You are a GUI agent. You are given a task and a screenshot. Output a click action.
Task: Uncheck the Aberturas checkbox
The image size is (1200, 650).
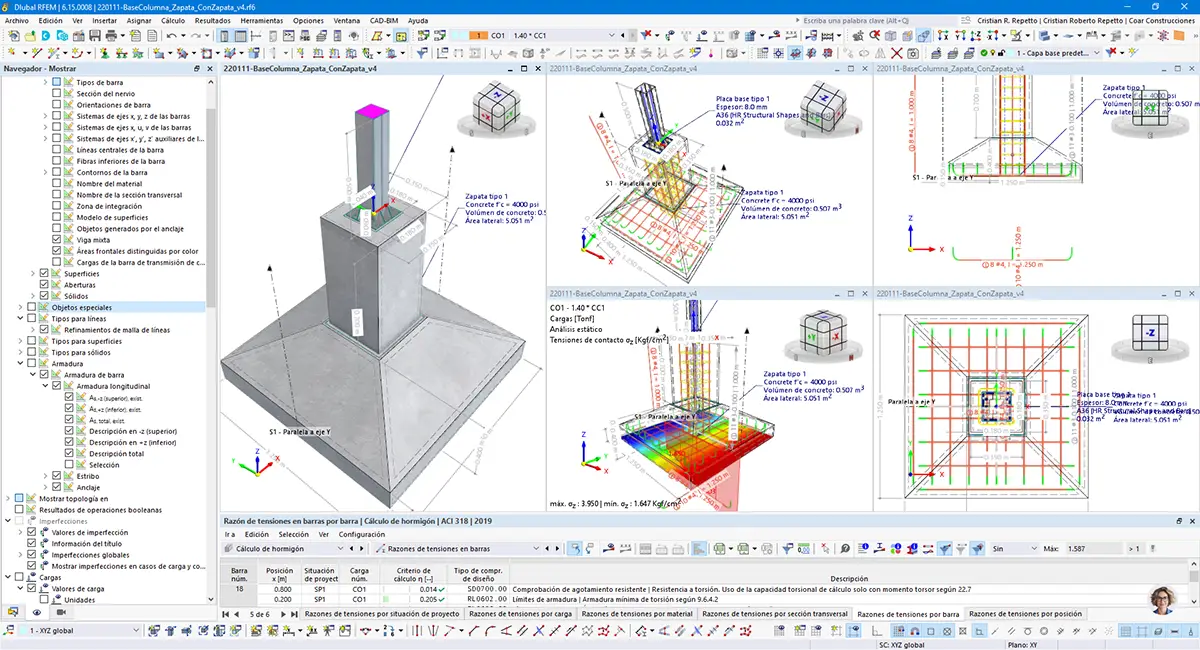pos(44,285)
